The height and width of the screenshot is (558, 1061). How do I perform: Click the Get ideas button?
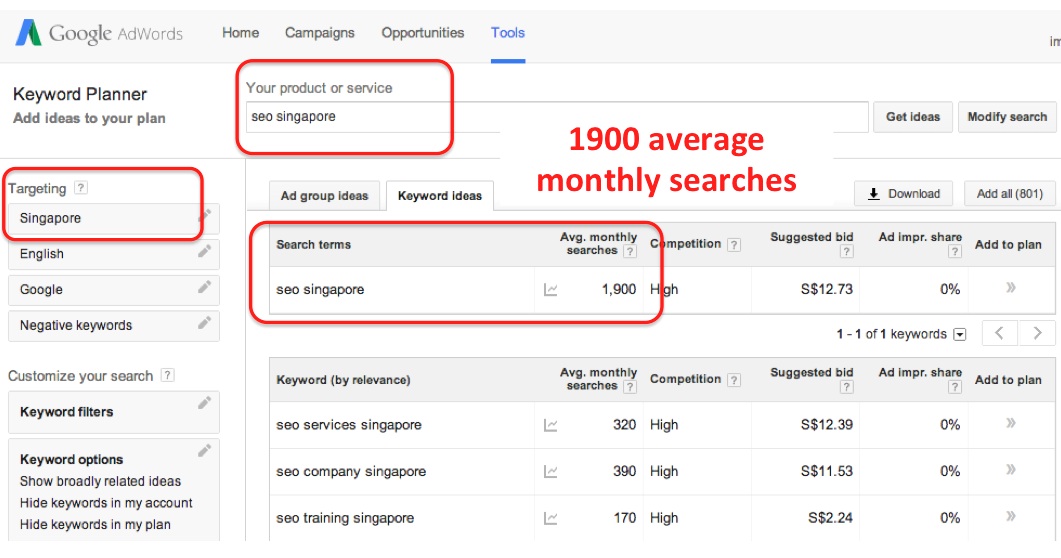pos(913,117)
